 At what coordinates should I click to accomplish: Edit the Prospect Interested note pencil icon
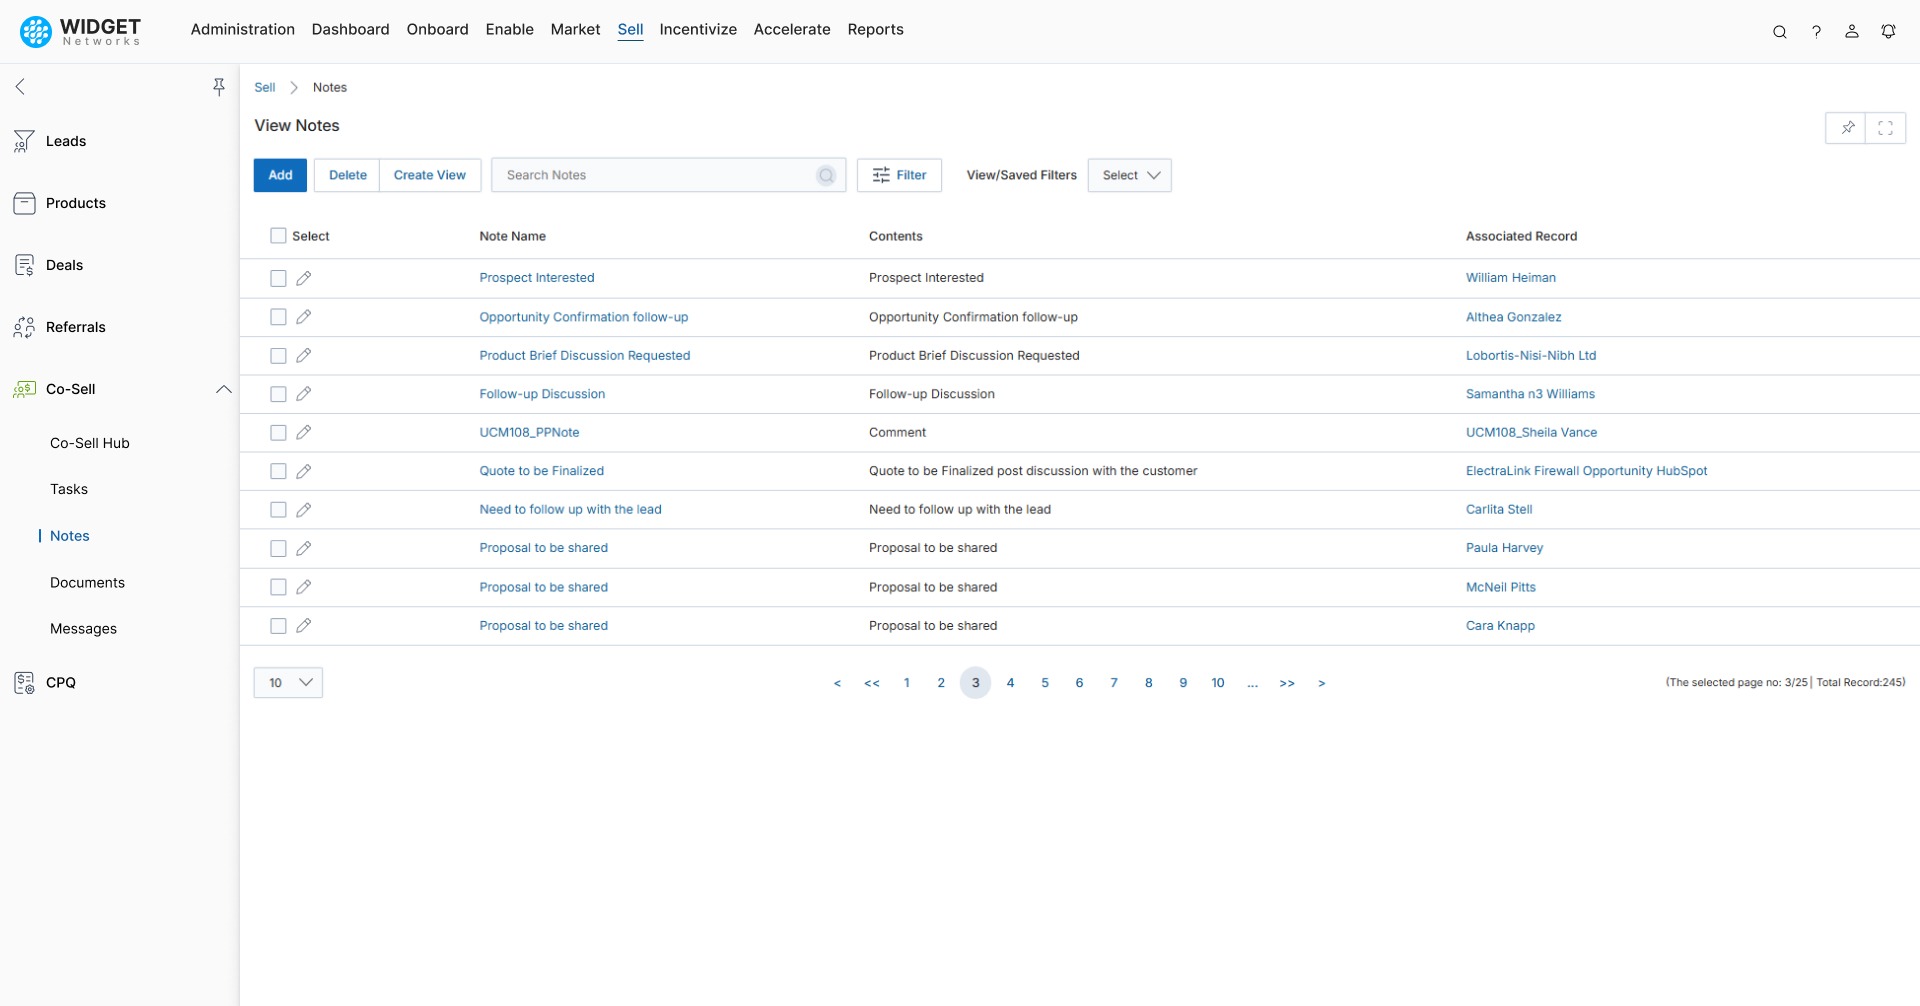(x=304, y=278)
